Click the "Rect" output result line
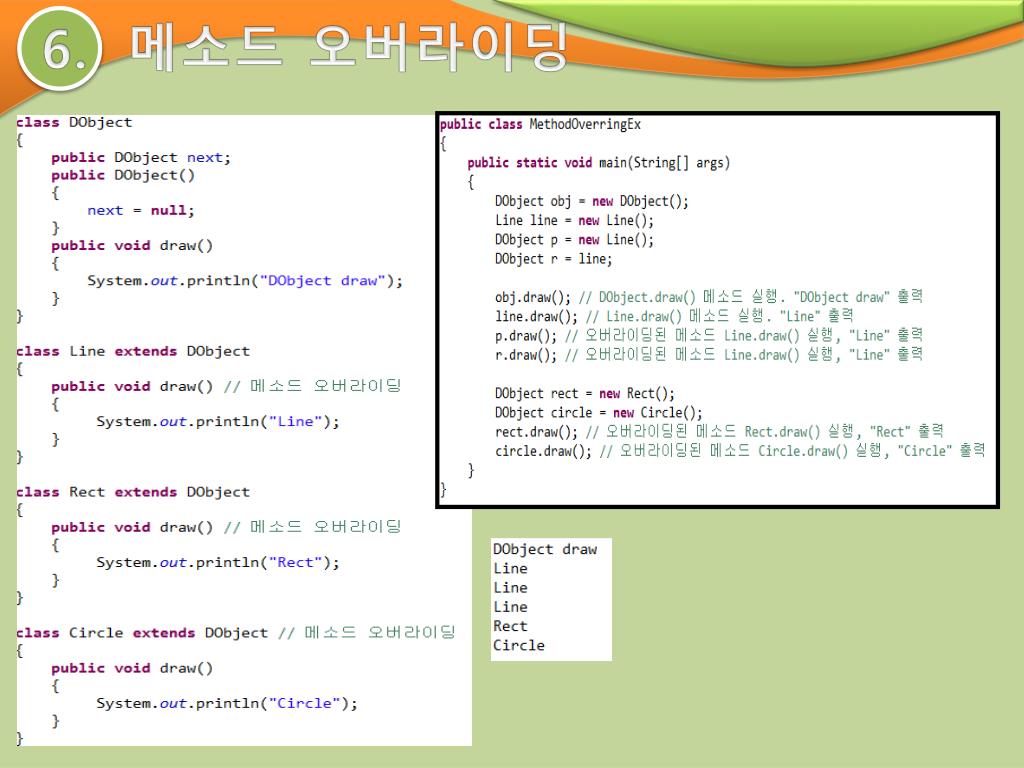Screen dimensions: 1024x768 click(x=510, y=626)
